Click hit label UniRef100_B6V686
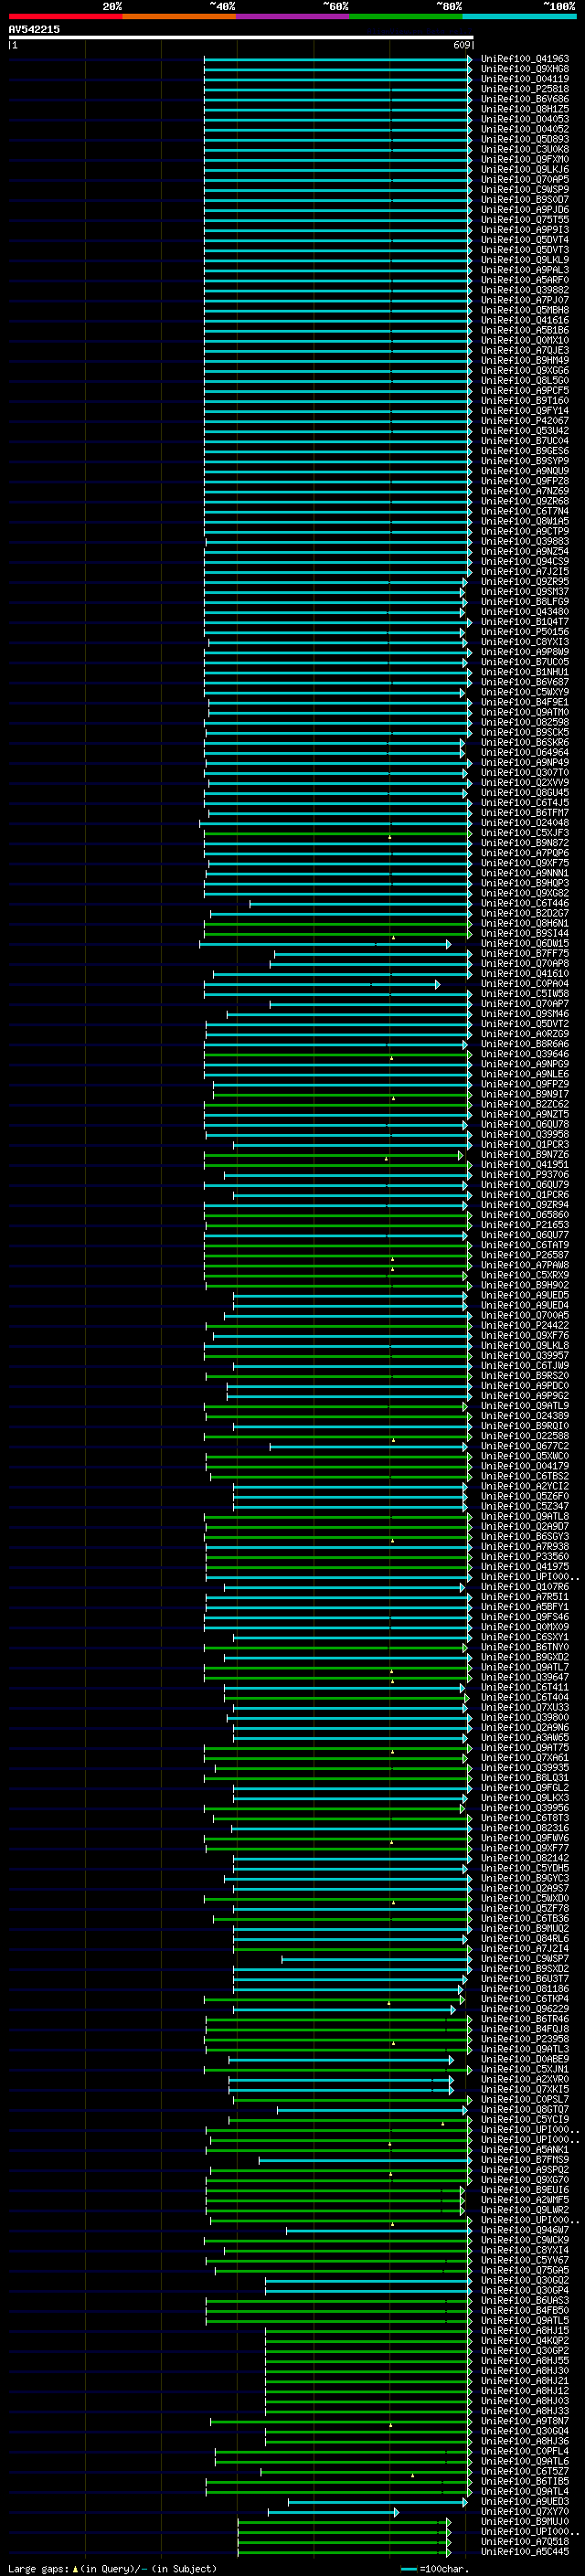 point(525,99)
